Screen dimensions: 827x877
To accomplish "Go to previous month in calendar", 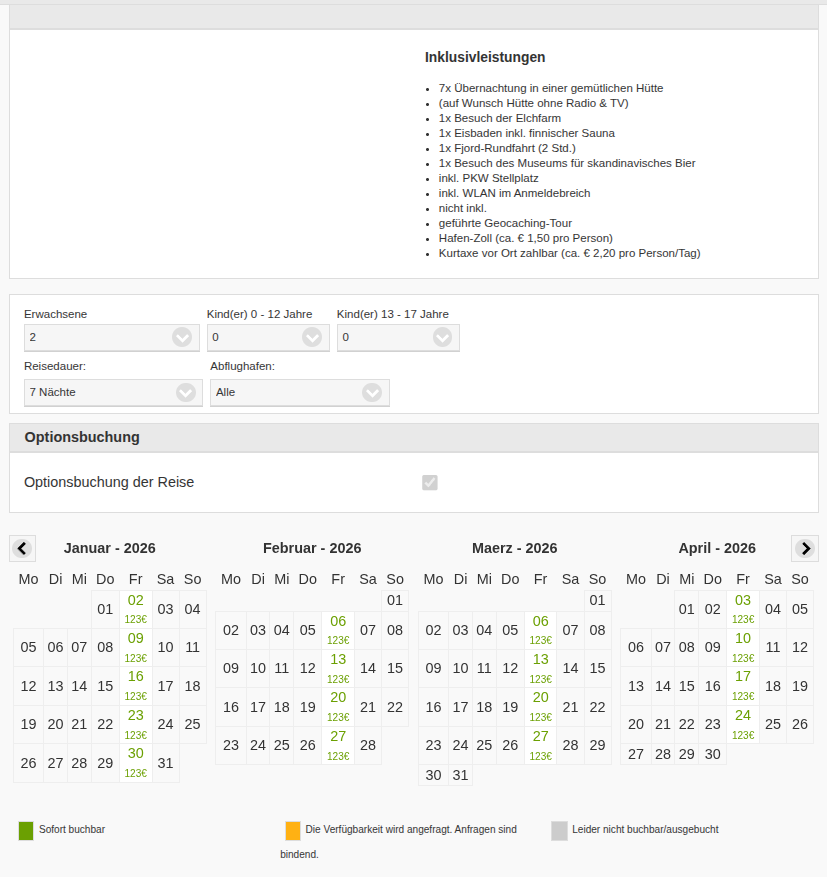I will tap(23, 548).
